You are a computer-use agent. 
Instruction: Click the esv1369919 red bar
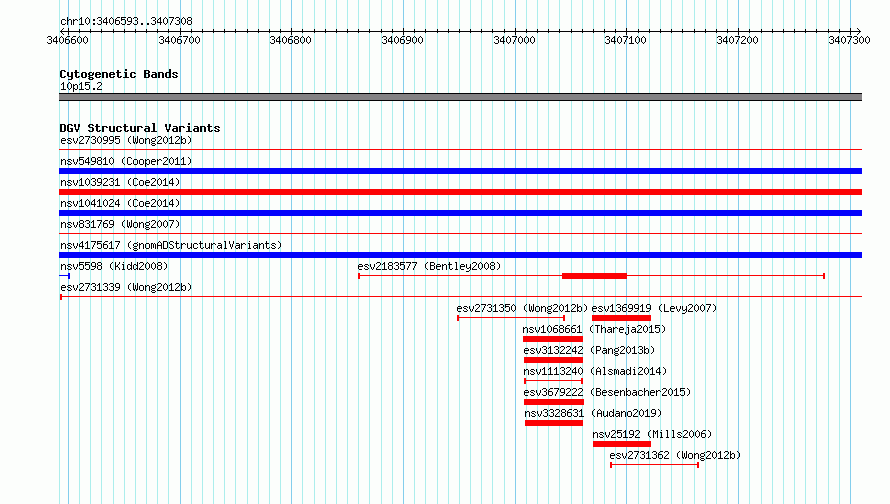point(621,318)
